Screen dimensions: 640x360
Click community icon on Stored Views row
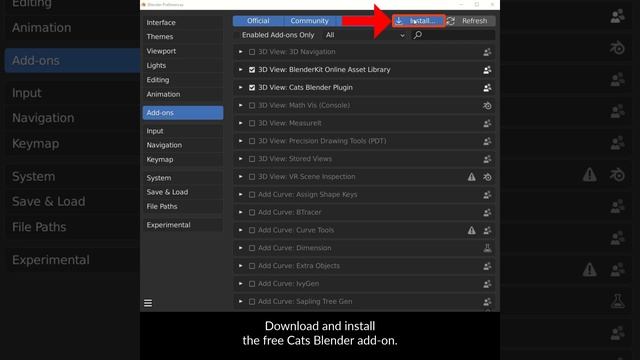tap(487, 159)
